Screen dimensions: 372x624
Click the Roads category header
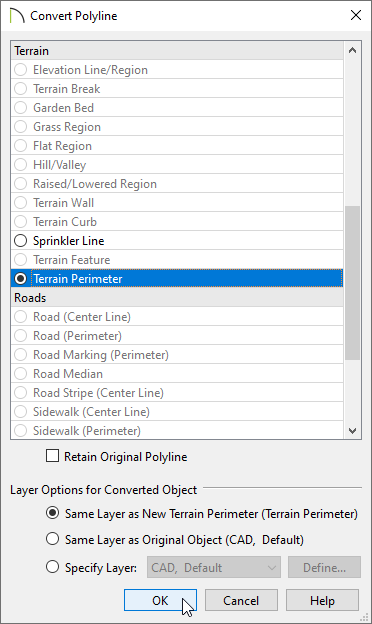coord(177,298)
